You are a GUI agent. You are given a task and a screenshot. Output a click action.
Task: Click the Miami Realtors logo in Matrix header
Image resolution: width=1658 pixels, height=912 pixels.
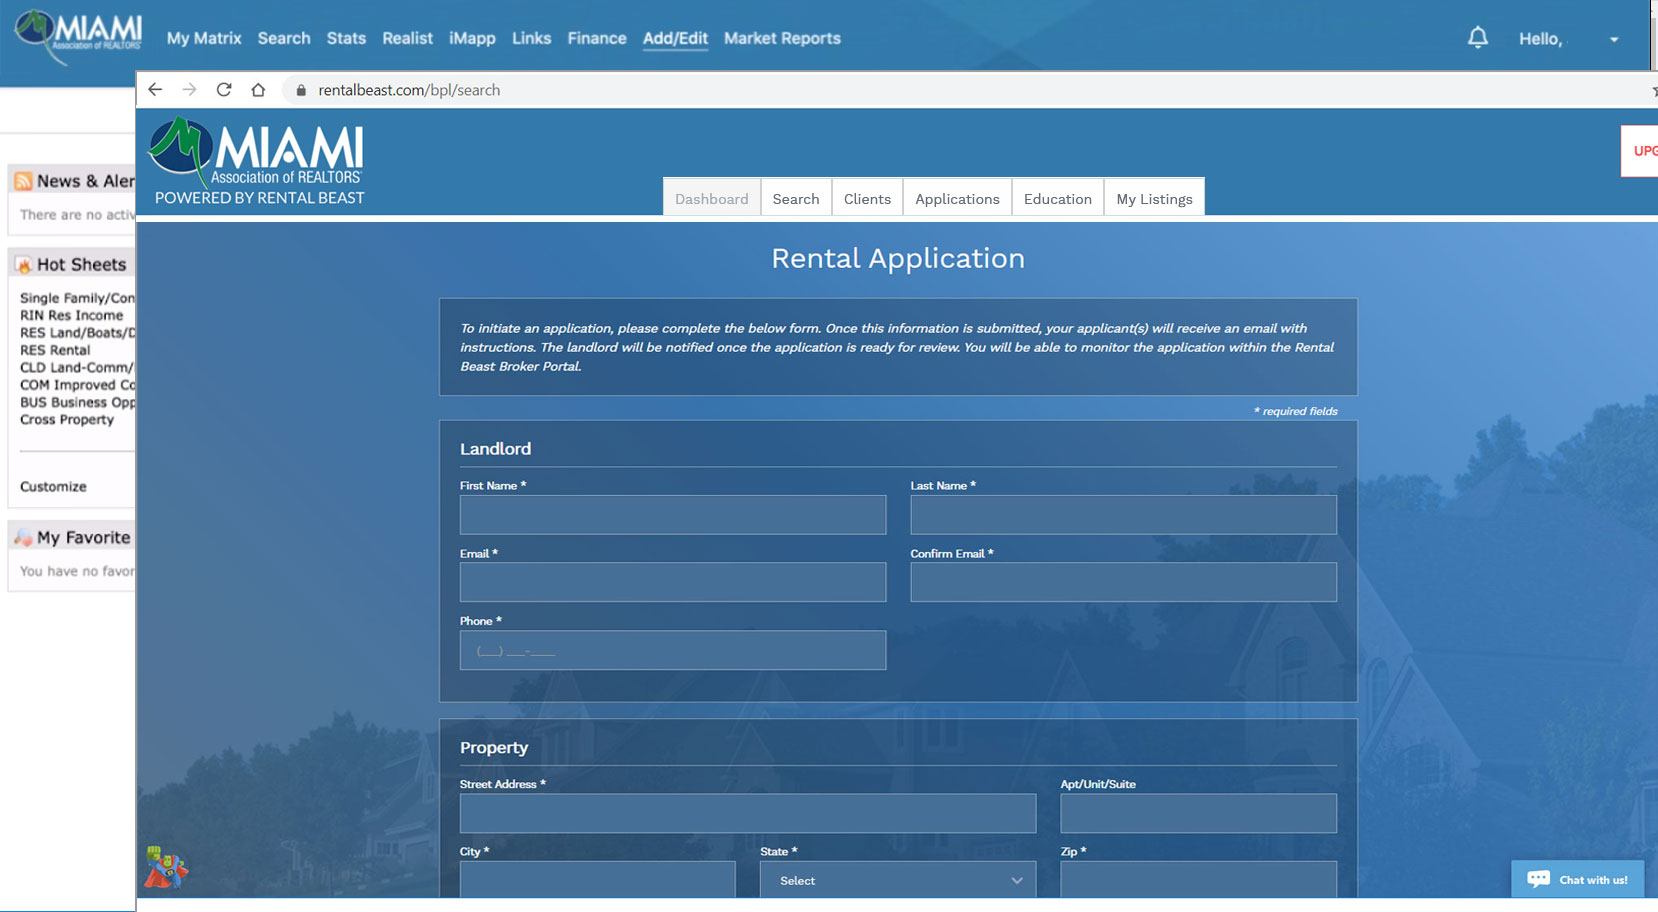tap(78, 36)
